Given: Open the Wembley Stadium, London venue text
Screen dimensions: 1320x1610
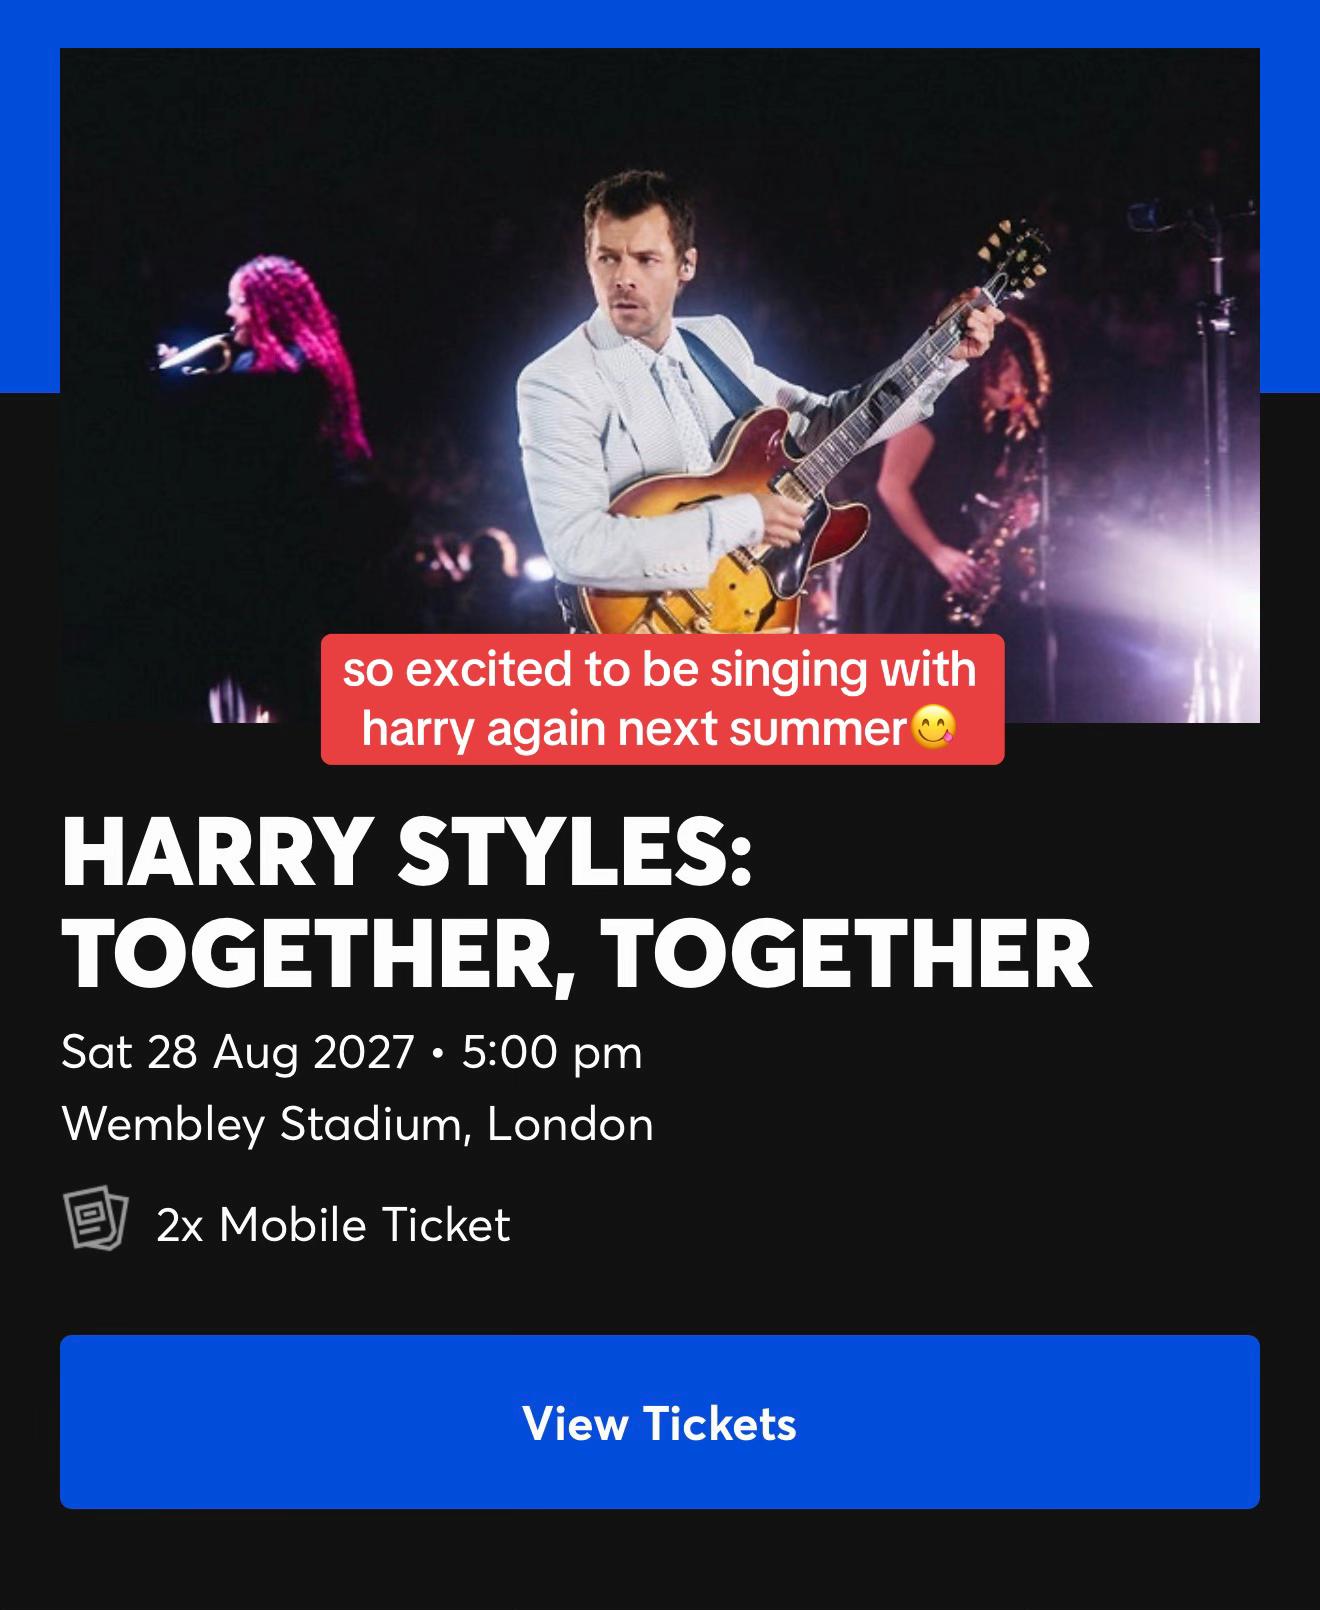Looking at the screenshot, I should 357,1124.
